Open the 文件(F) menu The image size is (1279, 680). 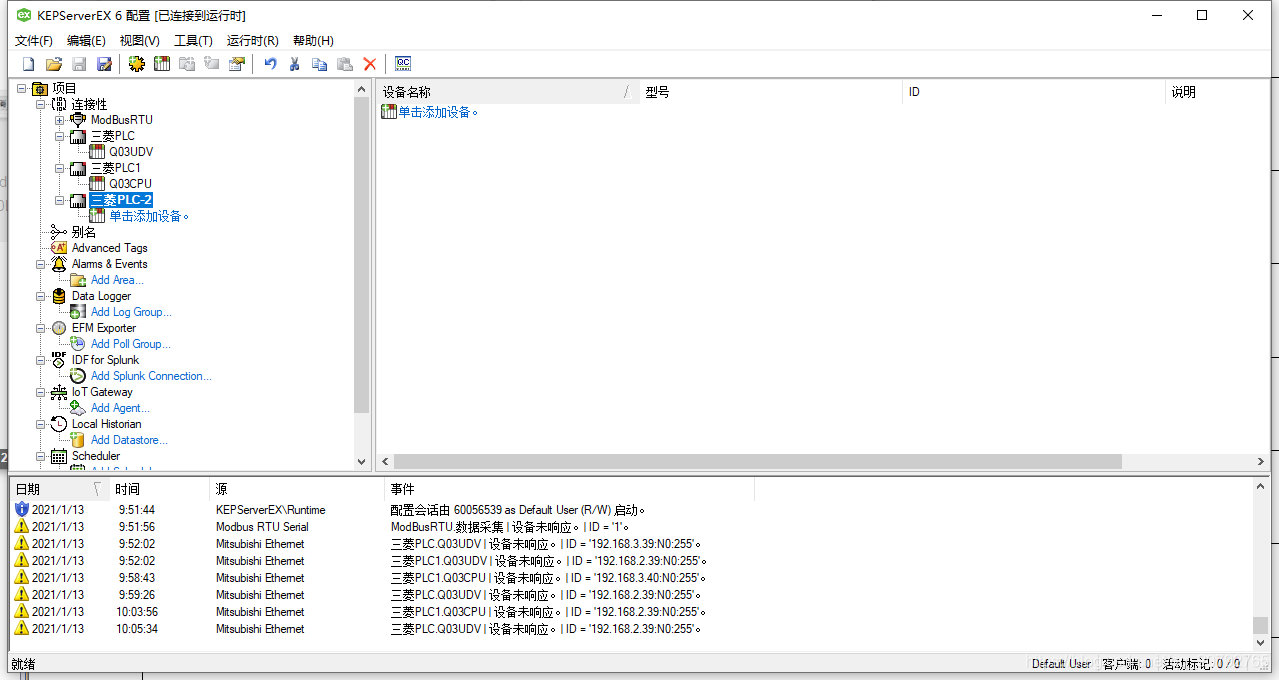coord(34,41)
